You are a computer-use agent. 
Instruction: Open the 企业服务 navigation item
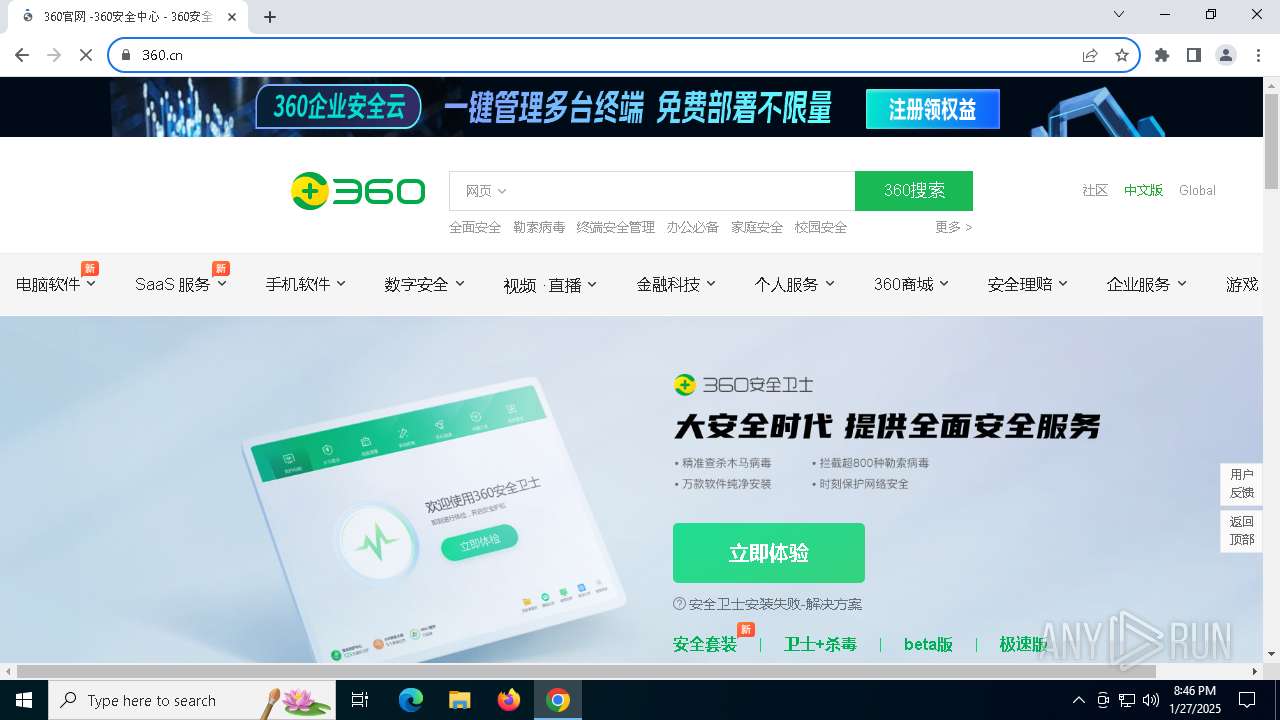point(1146,284)
